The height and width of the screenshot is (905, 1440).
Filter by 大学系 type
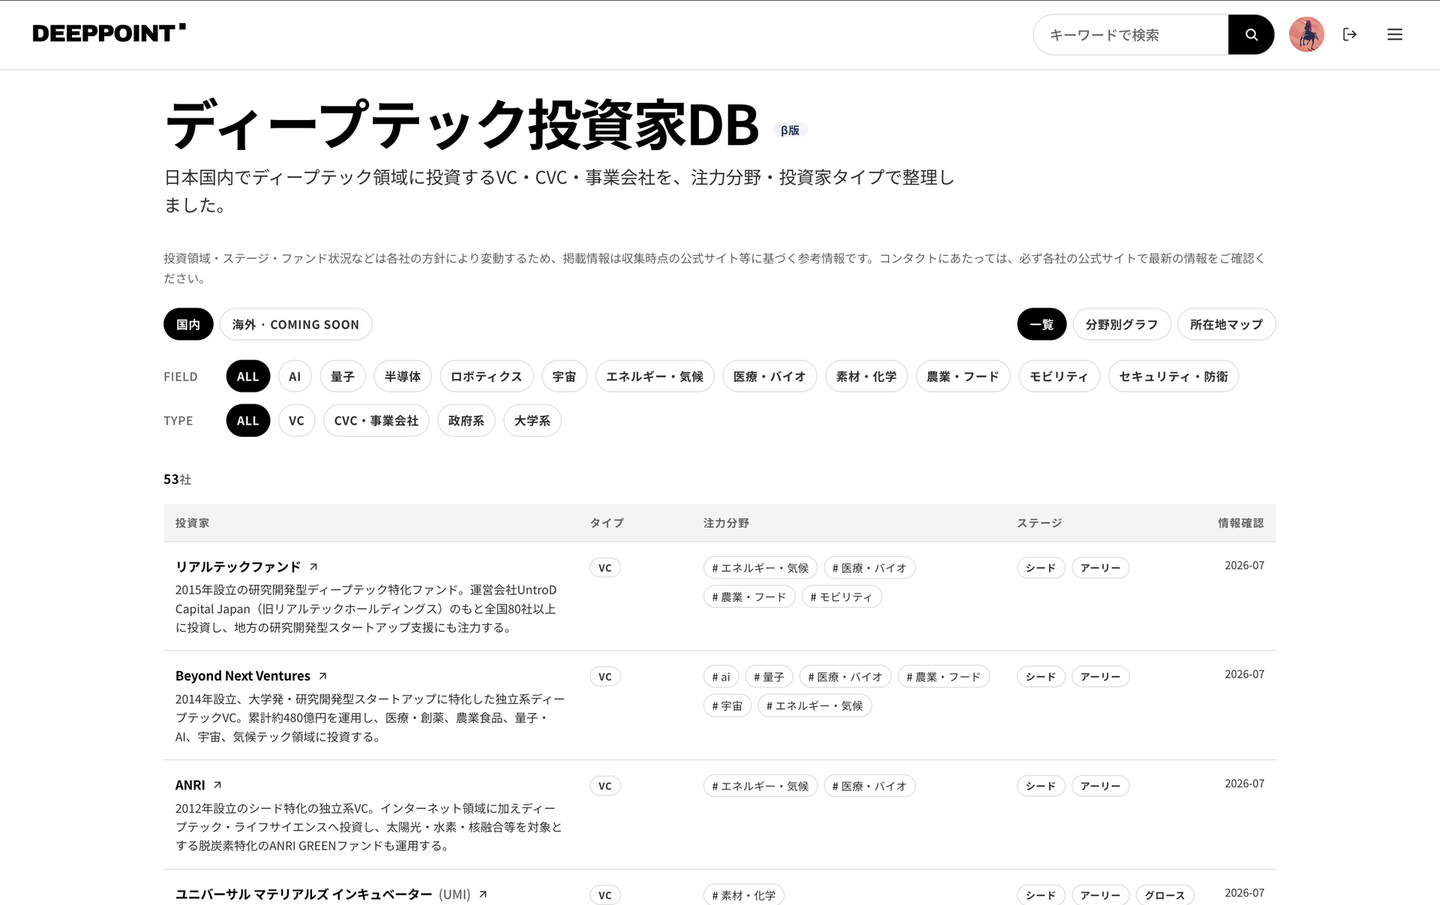(x=532, y=420)
